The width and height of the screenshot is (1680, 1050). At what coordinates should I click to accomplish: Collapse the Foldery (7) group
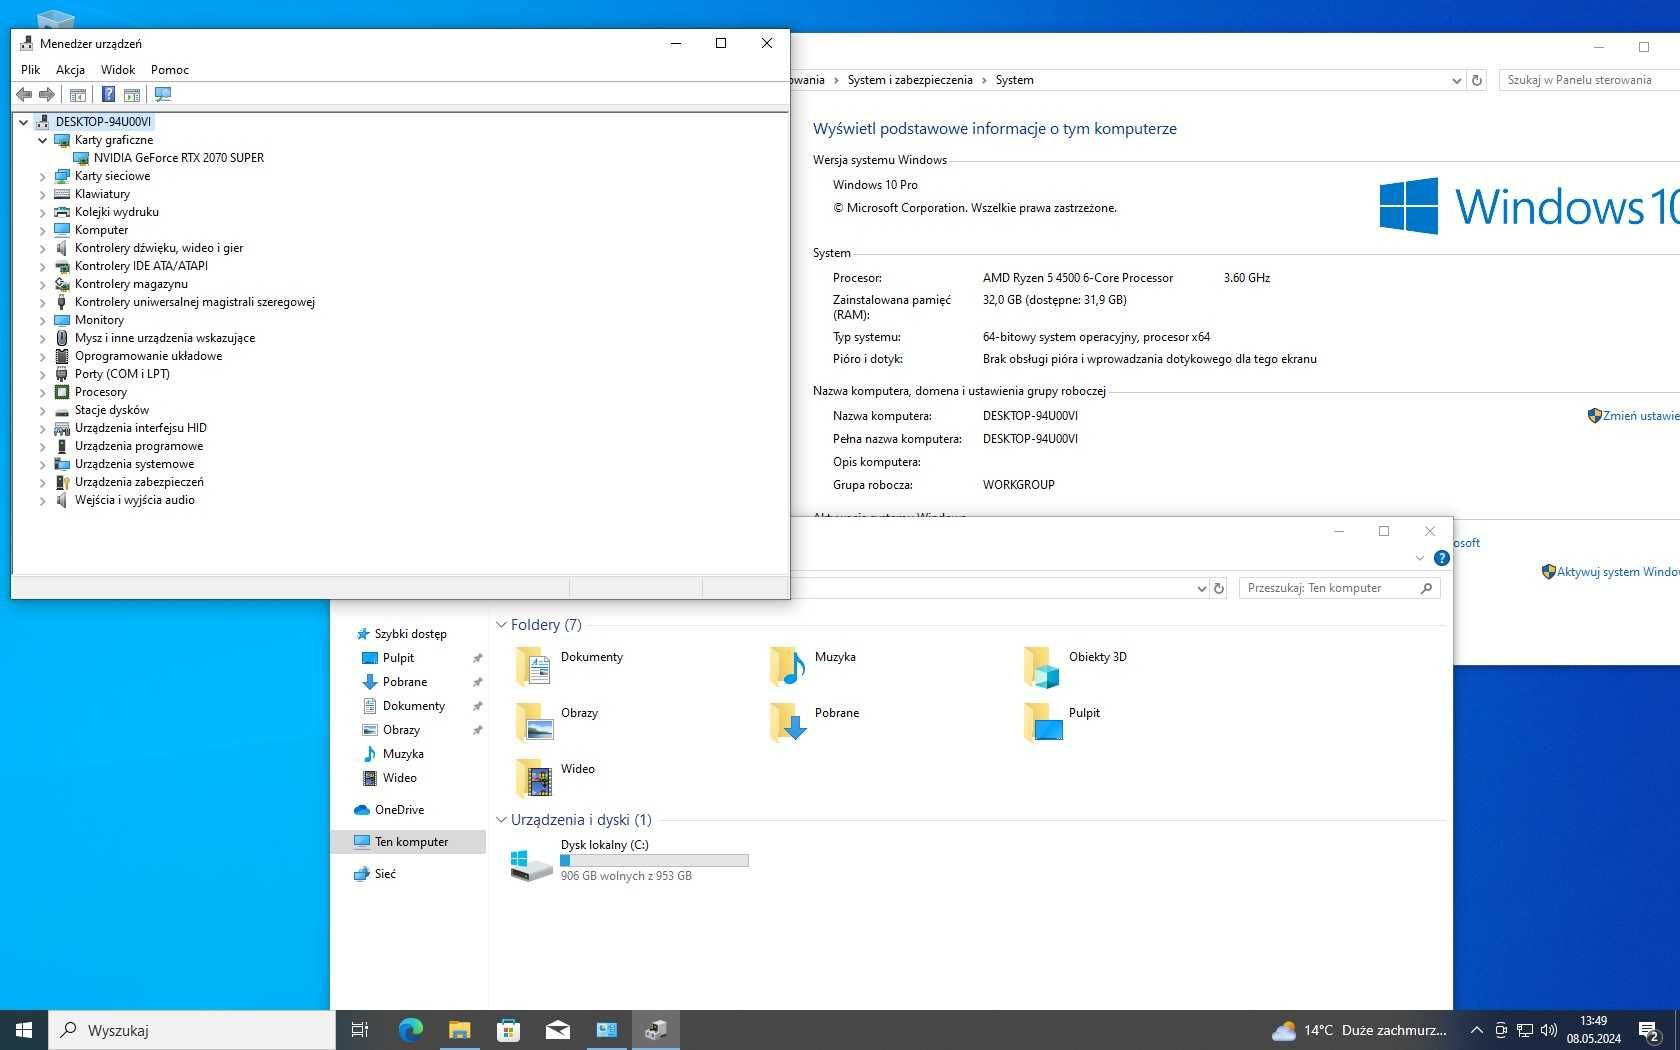click(x=501, y=625)
